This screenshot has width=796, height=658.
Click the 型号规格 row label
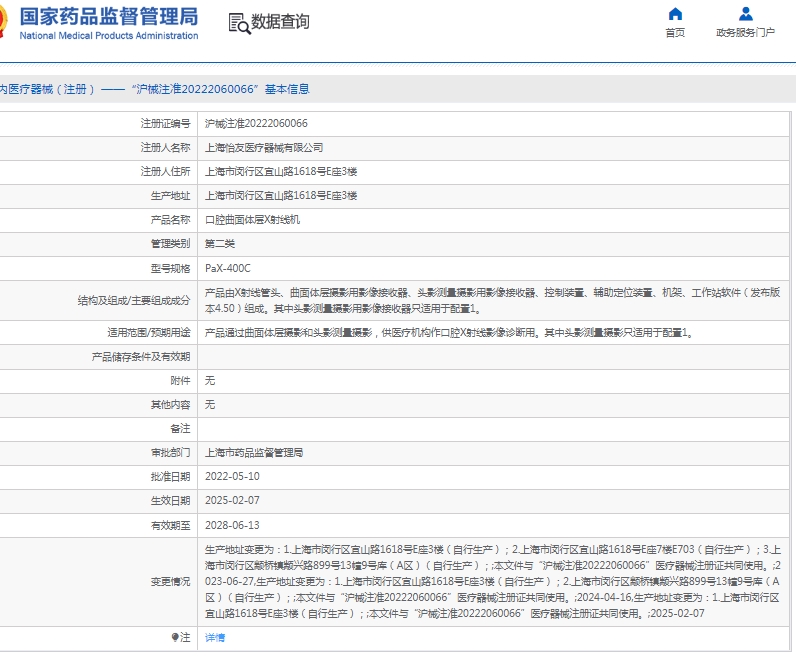pos(171,268)
